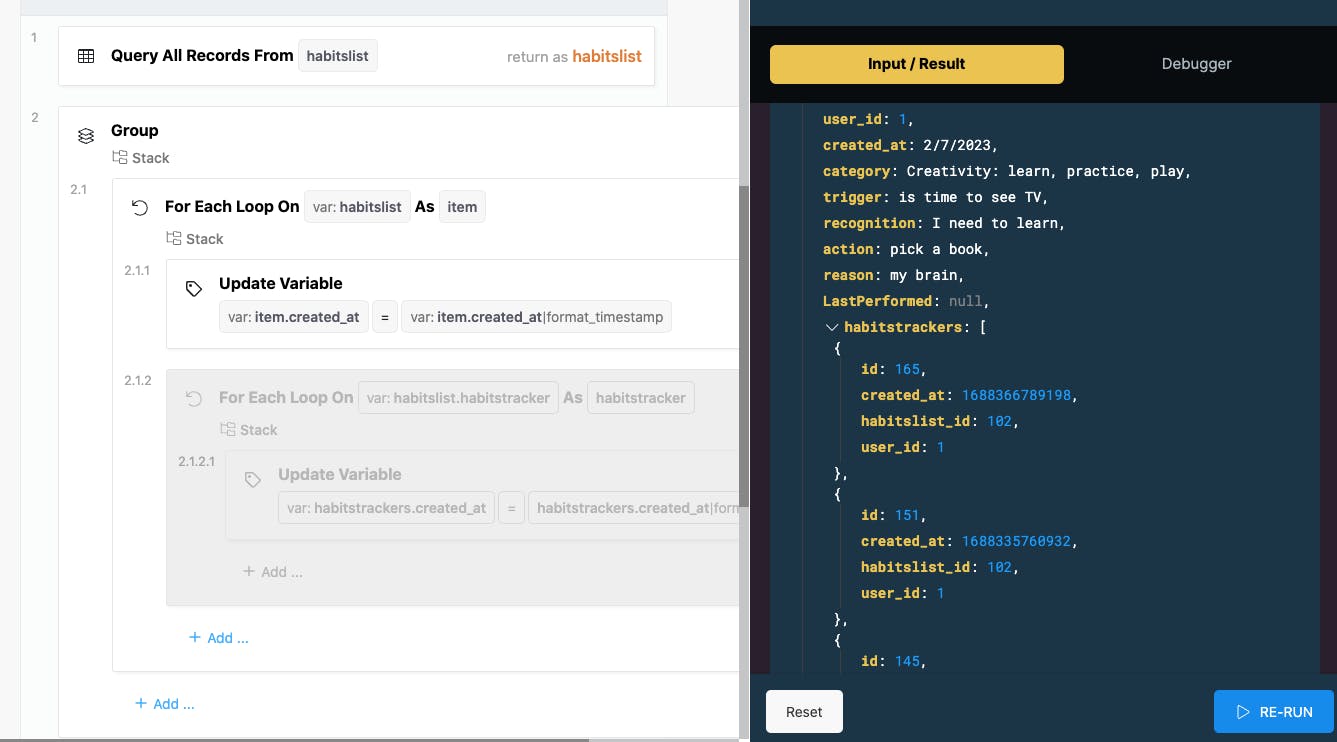Switch to the Debugger tab
The width and height of the screenshot is (1337, 742).
click(1196, 64)
